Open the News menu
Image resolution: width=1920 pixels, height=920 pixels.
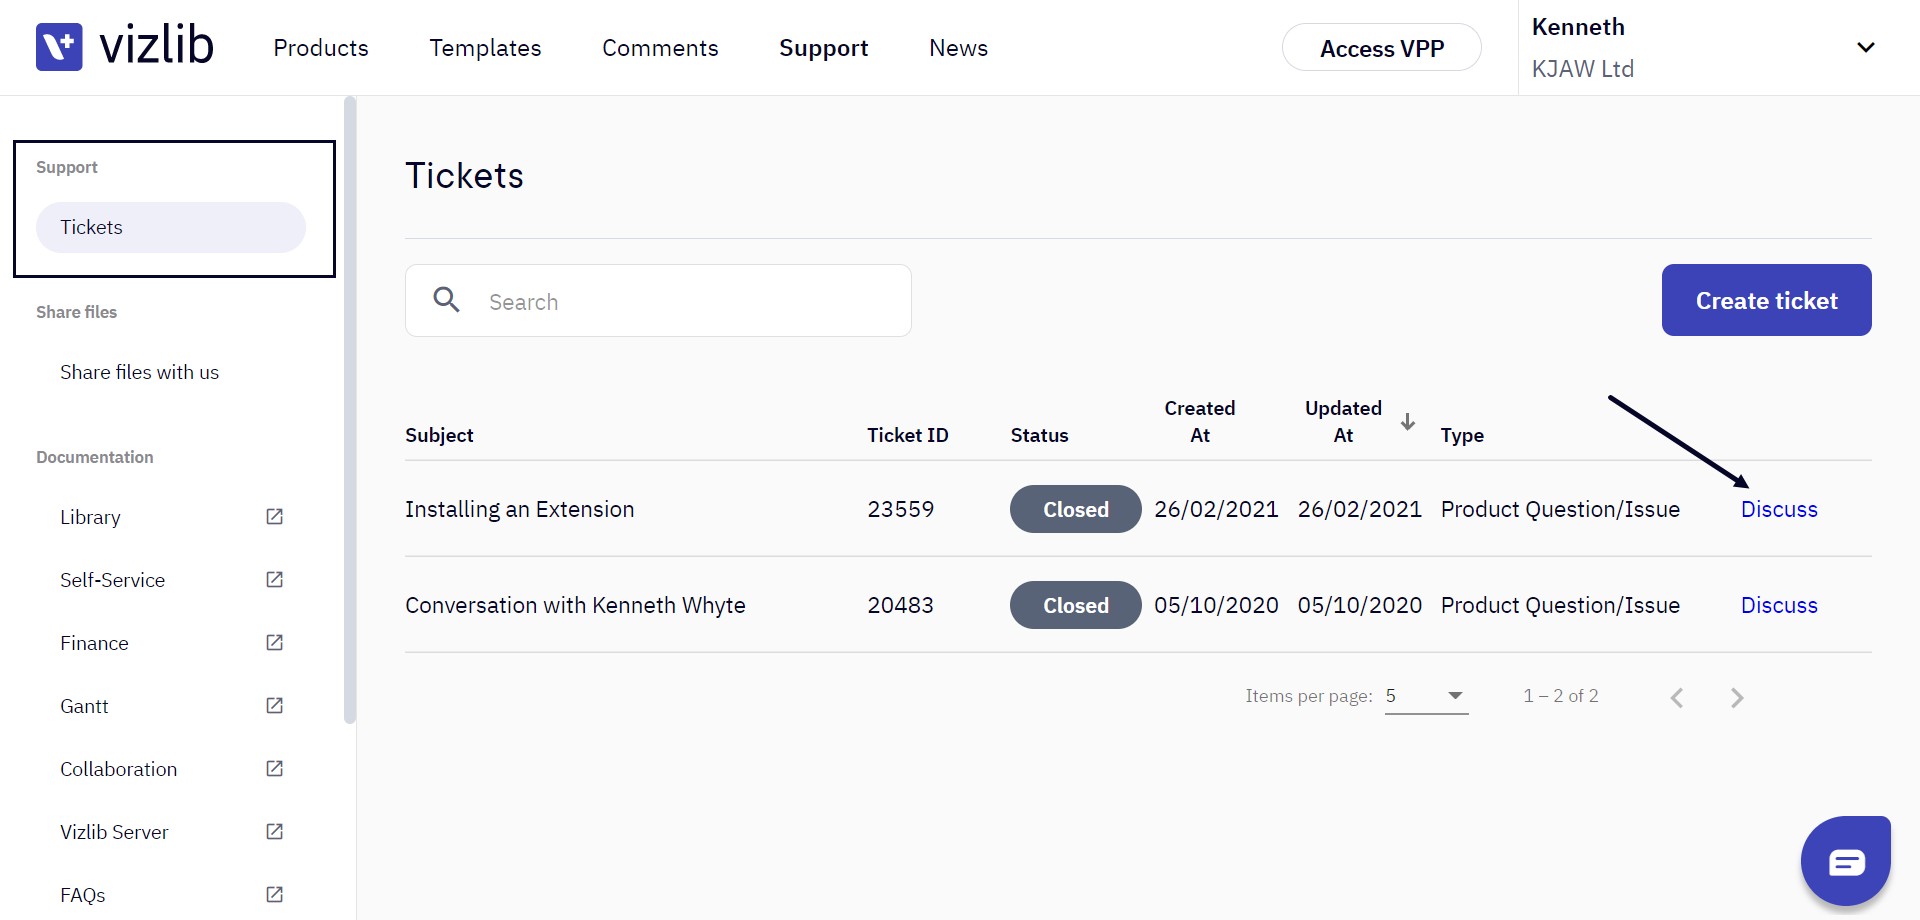958,48
